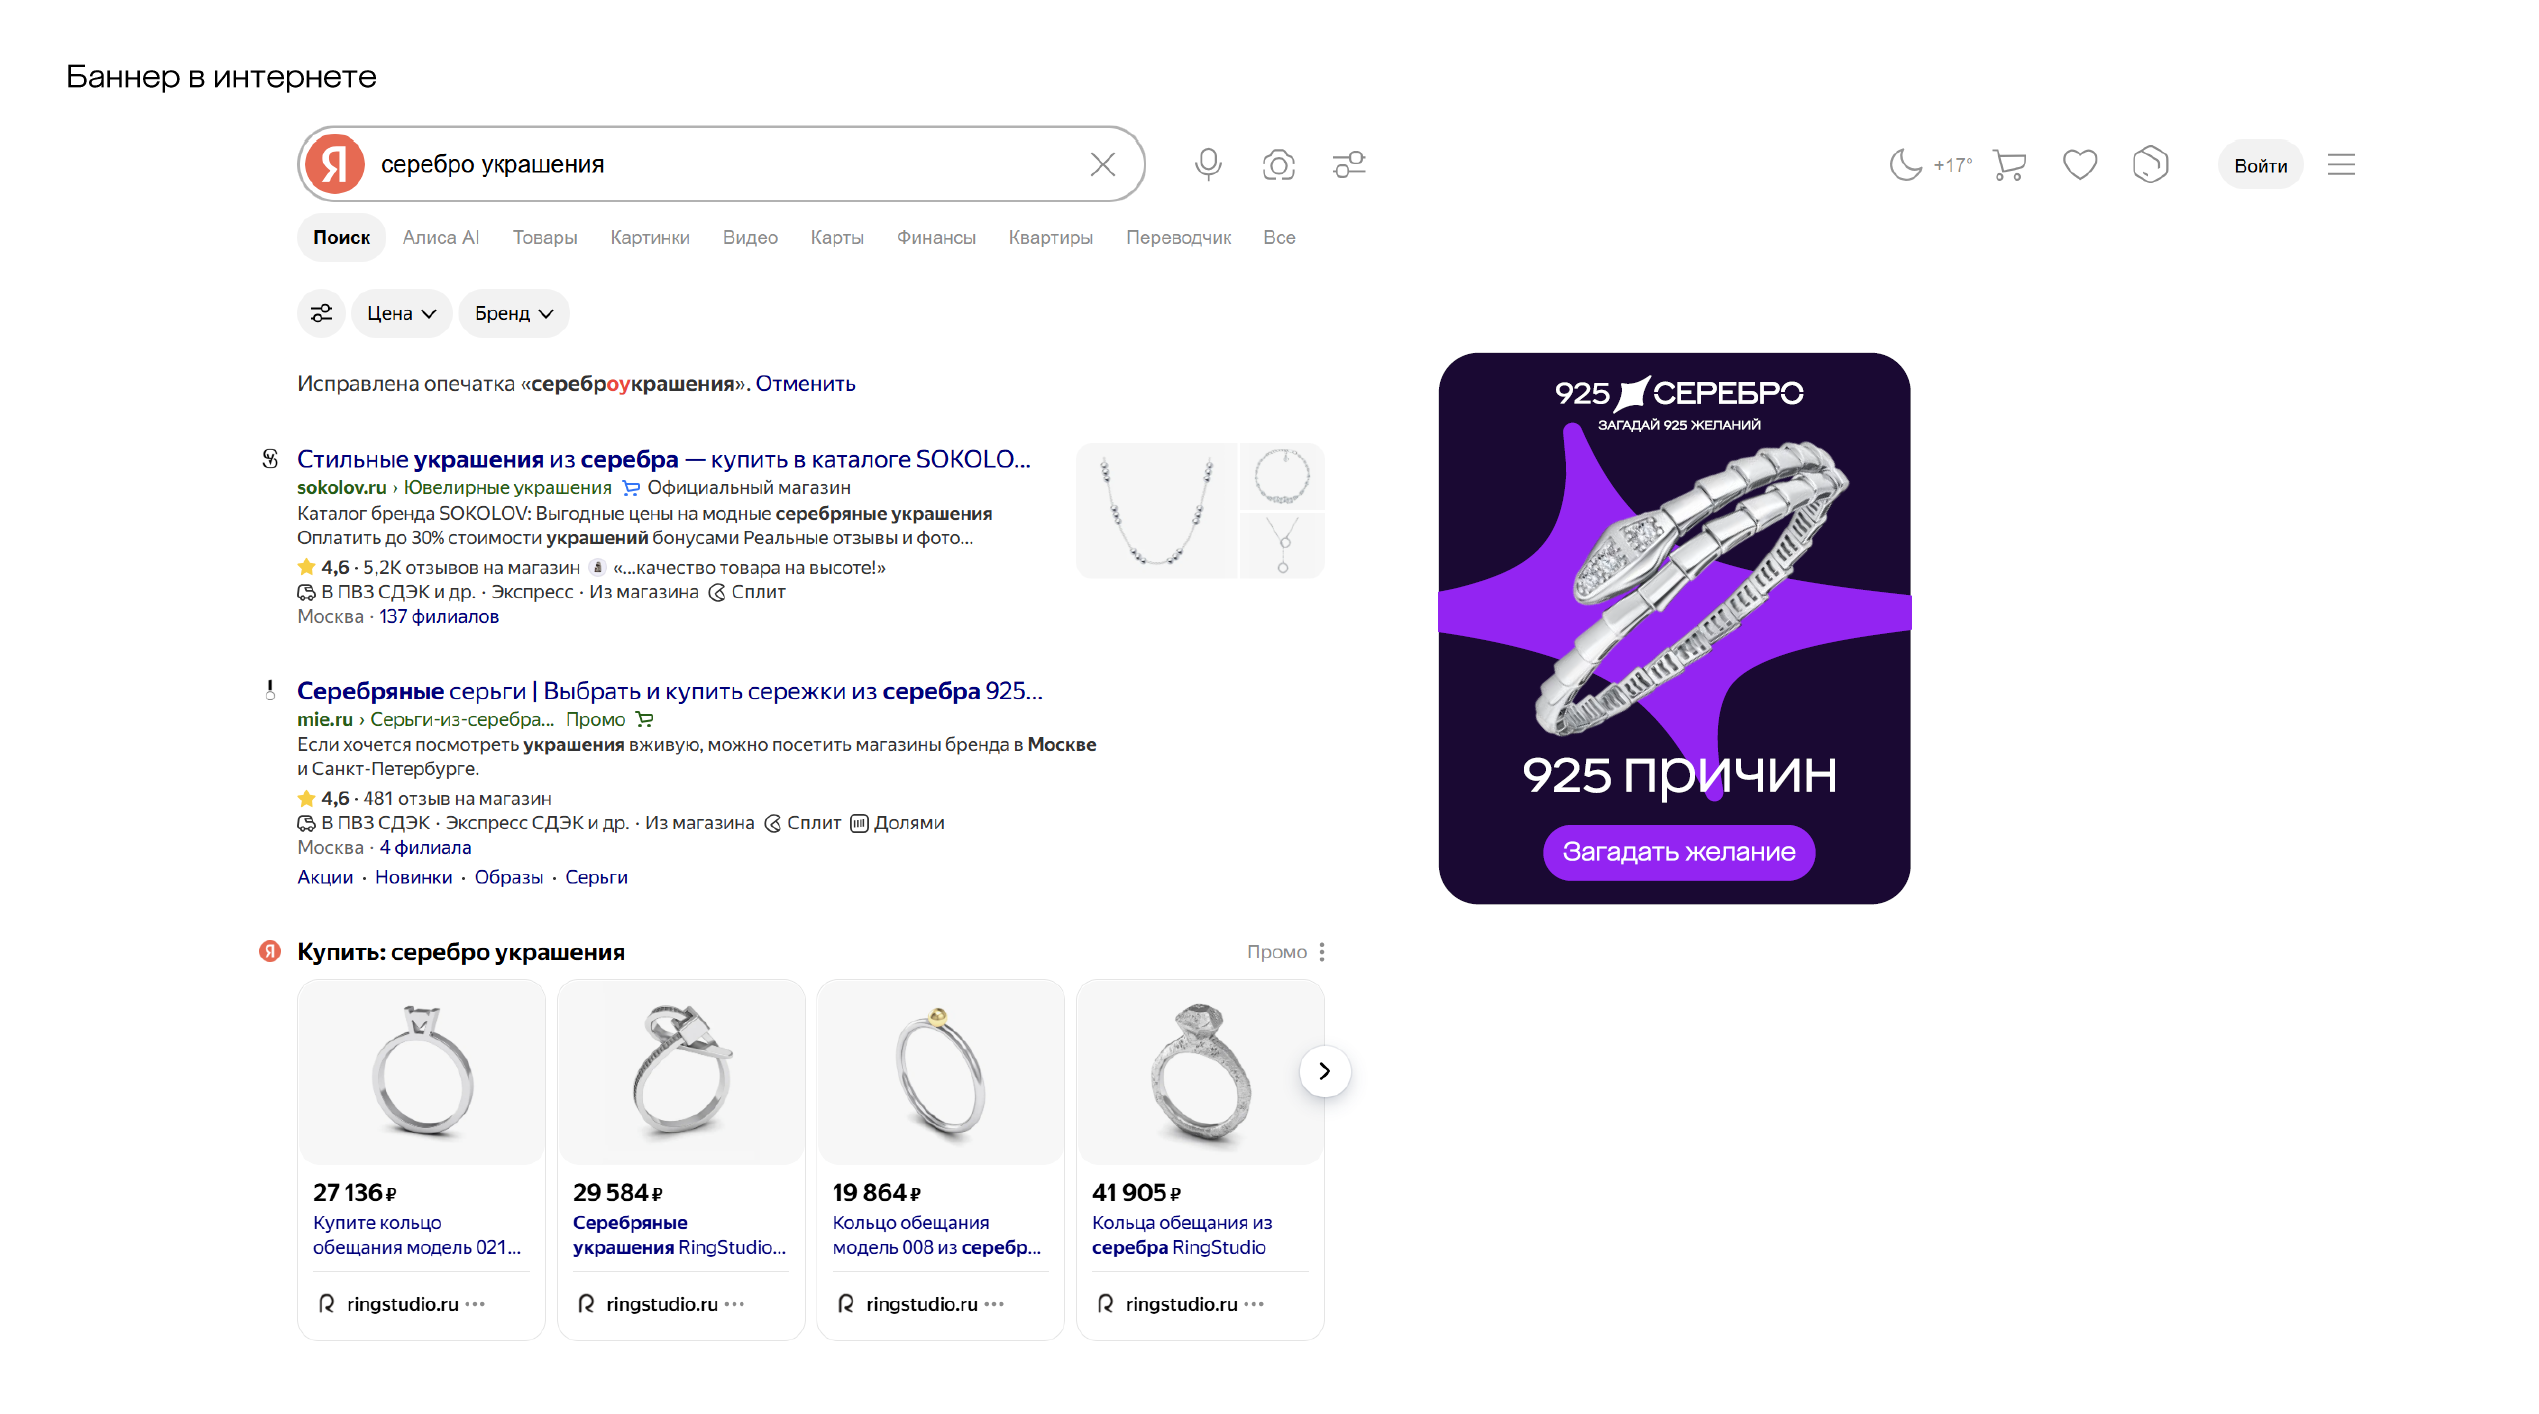Open search settings sliders icon near camera
Viewport: 2539px width, 1414px height.
click(1349, 164)
